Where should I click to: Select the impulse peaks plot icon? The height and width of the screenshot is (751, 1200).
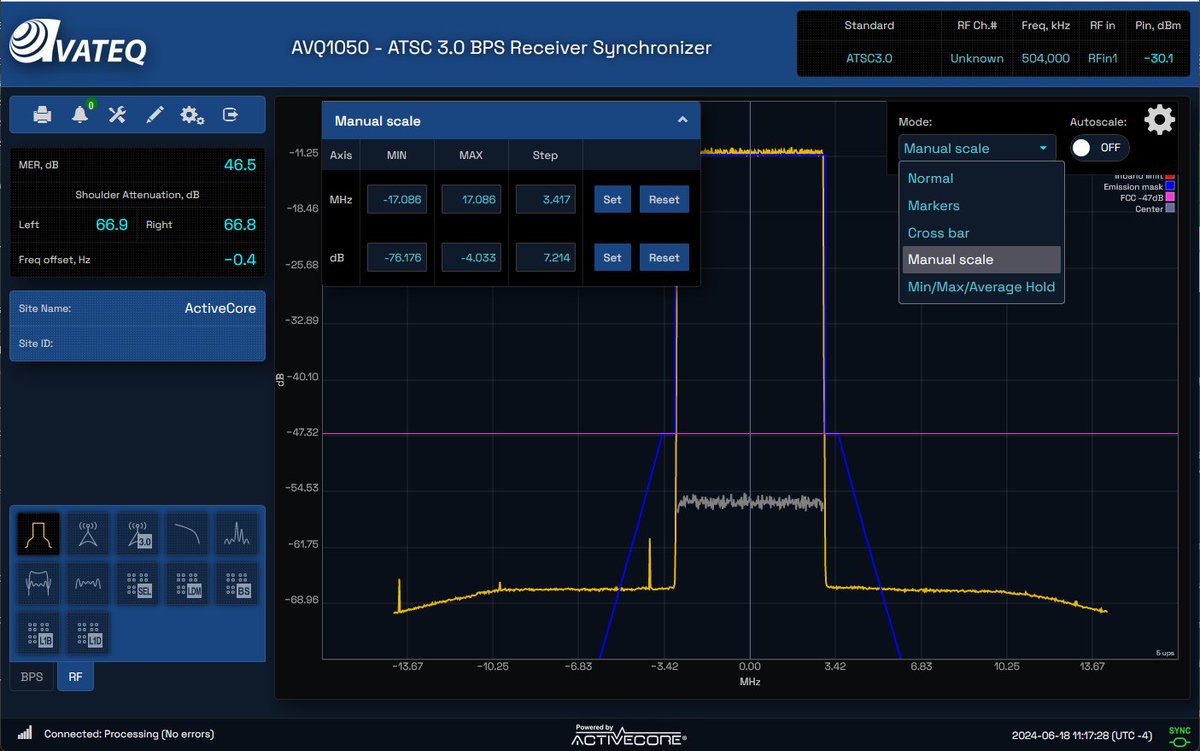(237, 534)
